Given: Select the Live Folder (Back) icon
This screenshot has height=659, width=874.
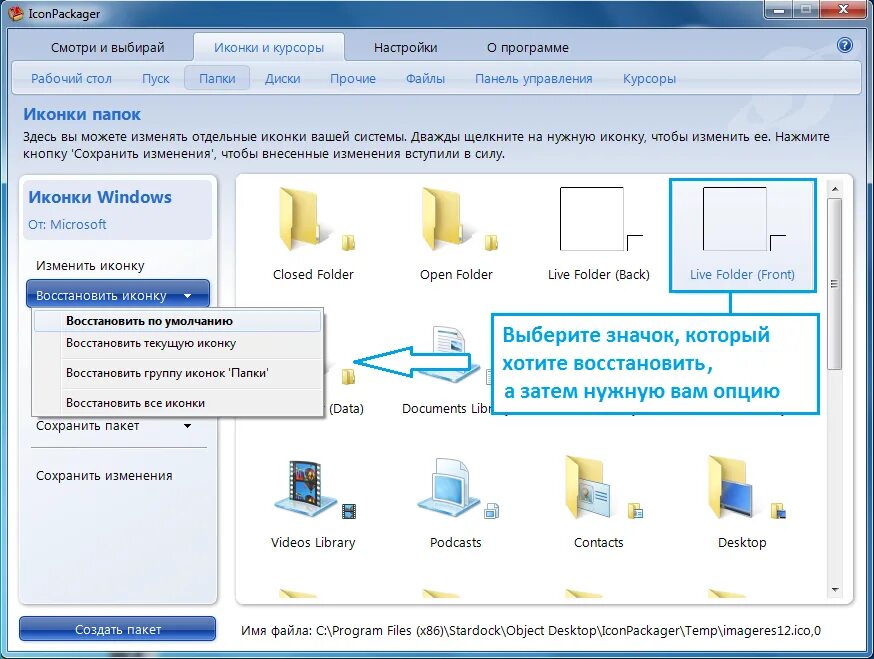Looking at the screenshot, I should [x=599, y=234].
